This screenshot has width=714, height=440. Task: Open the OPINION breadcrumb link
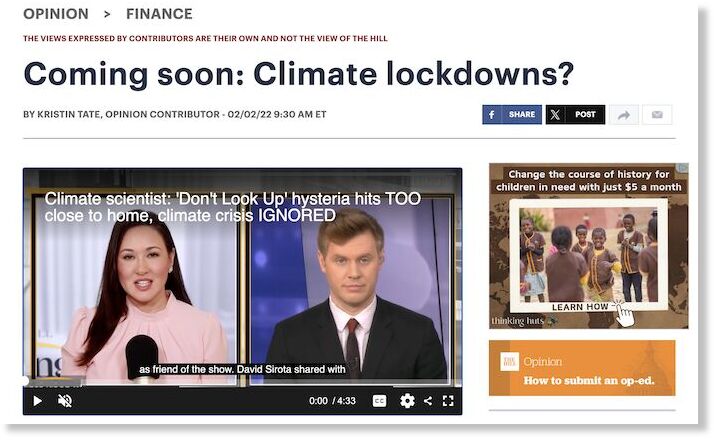pyautogui.click(x=56, y=14)
